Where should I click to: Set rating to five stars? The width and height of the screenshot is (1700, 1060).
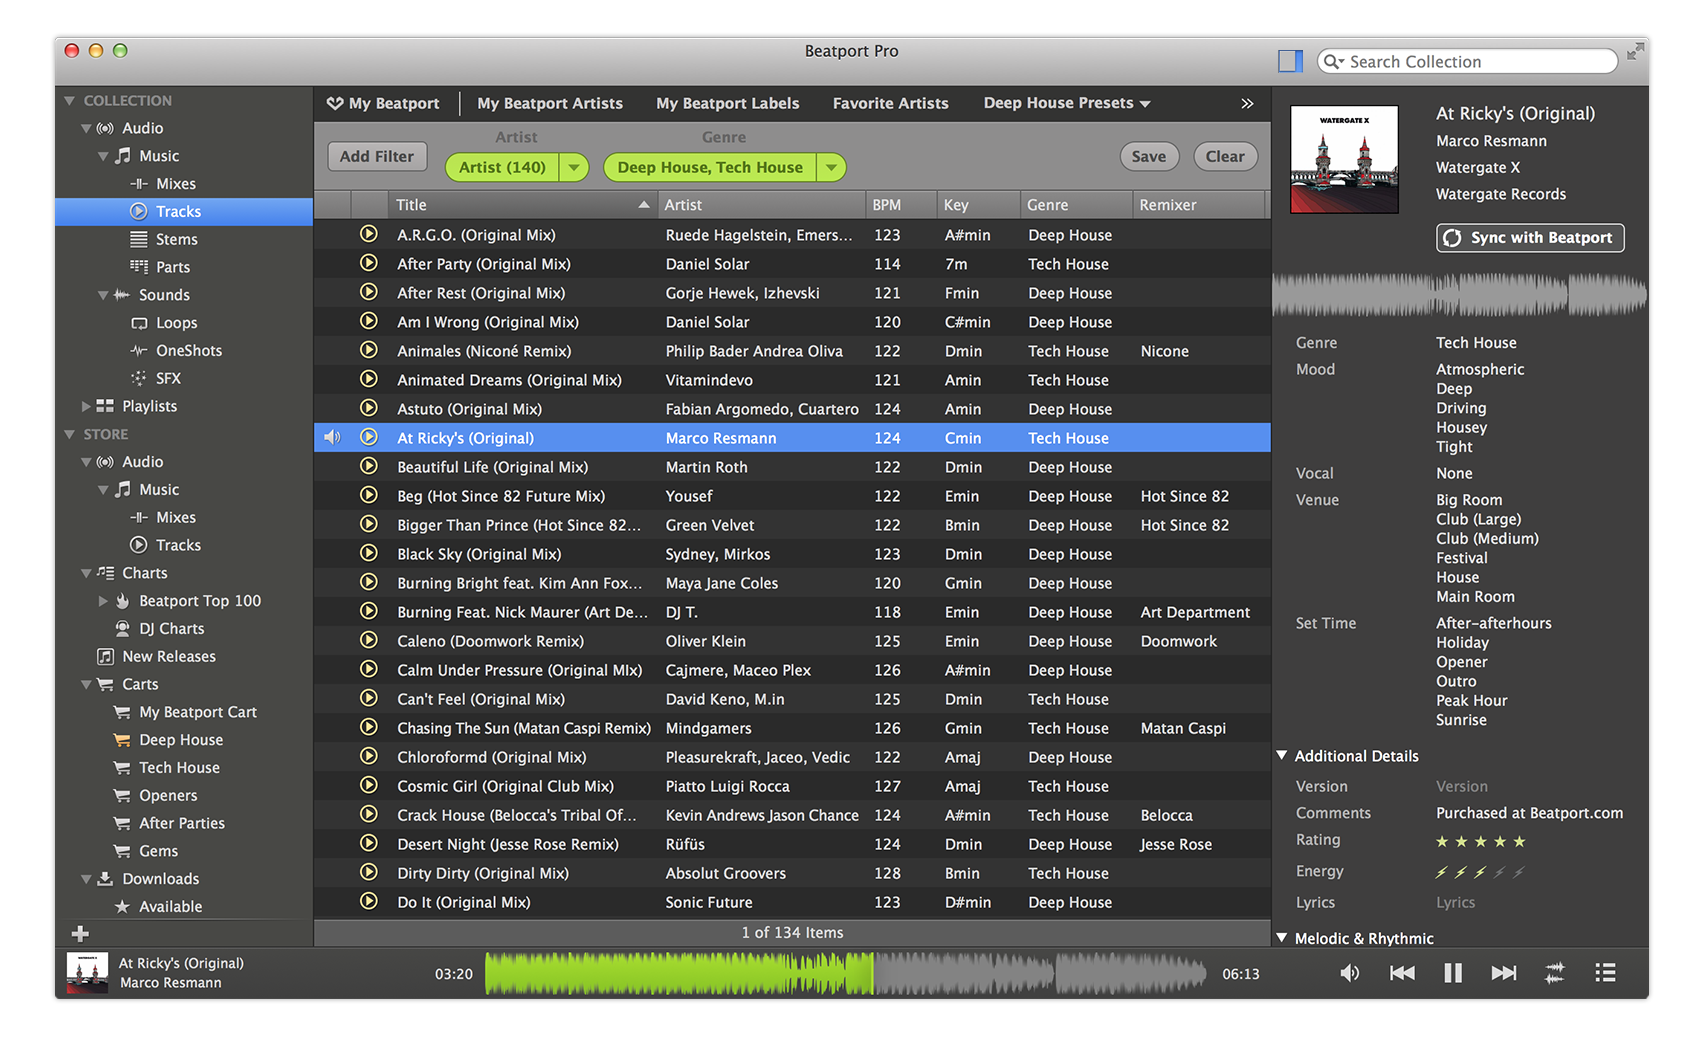(x=1519, y=841)
